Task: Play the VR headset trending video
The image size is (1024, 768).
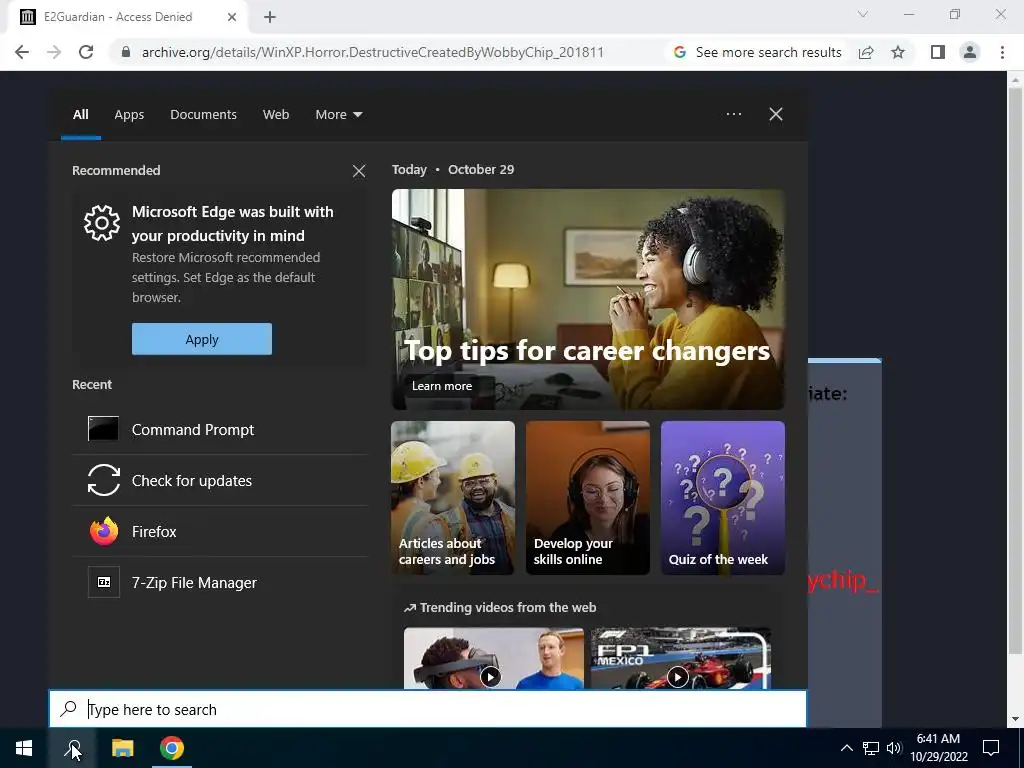Action: click(493, 658)
